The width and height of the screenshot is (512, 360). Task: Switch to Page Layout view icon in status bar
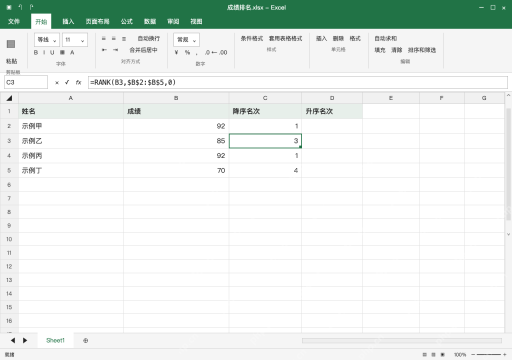433,355
